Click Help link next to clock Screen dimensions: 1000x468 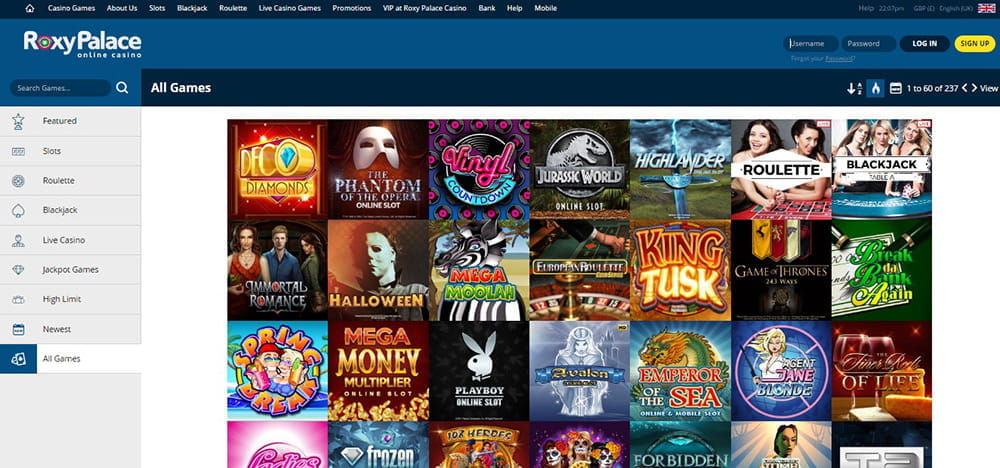coord(865,8)
